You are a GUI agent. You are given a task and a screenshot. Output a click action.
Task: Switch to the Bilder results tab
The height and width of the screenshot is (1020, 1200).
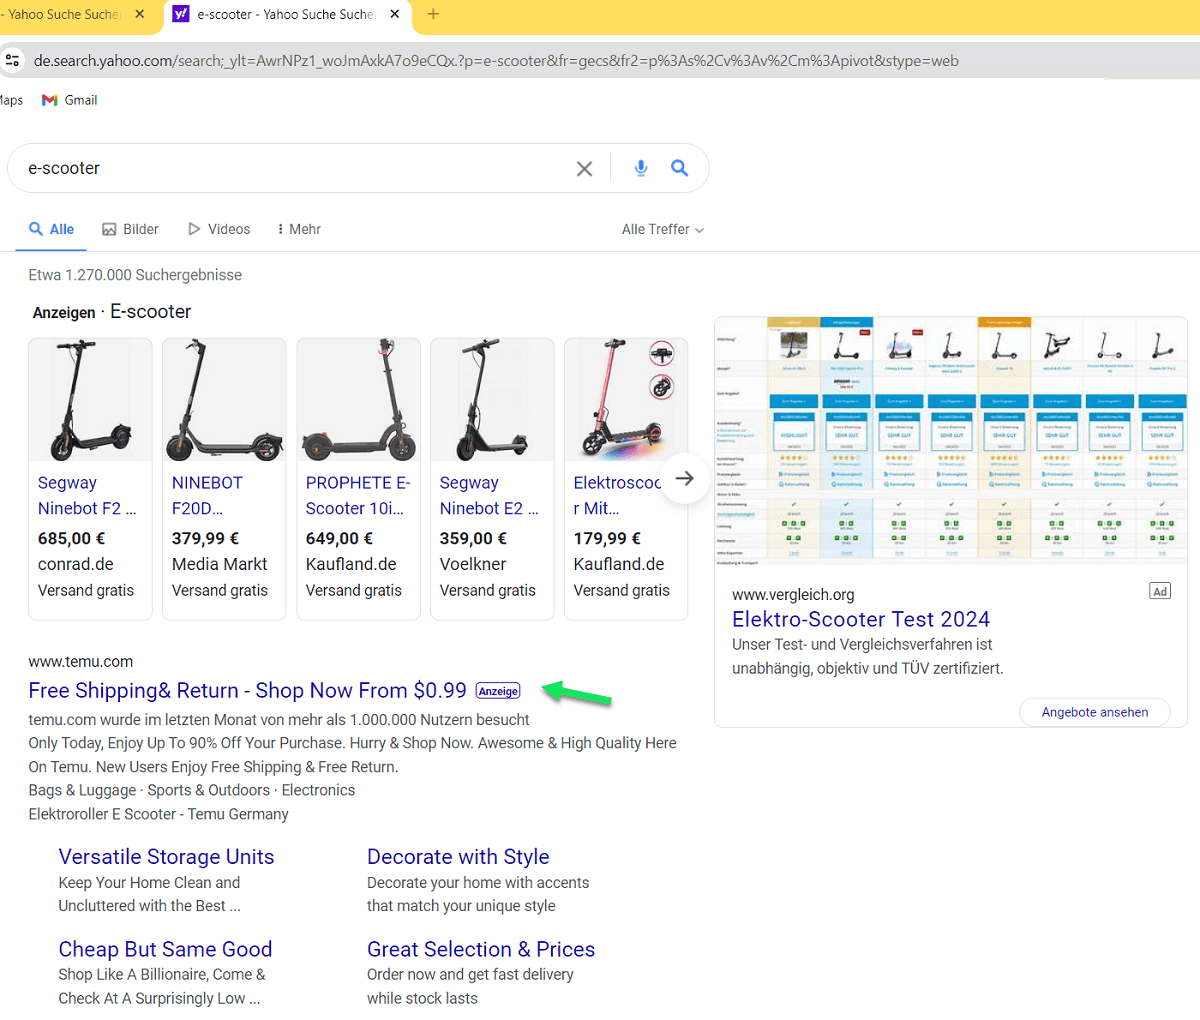click(x=130, y=229)
